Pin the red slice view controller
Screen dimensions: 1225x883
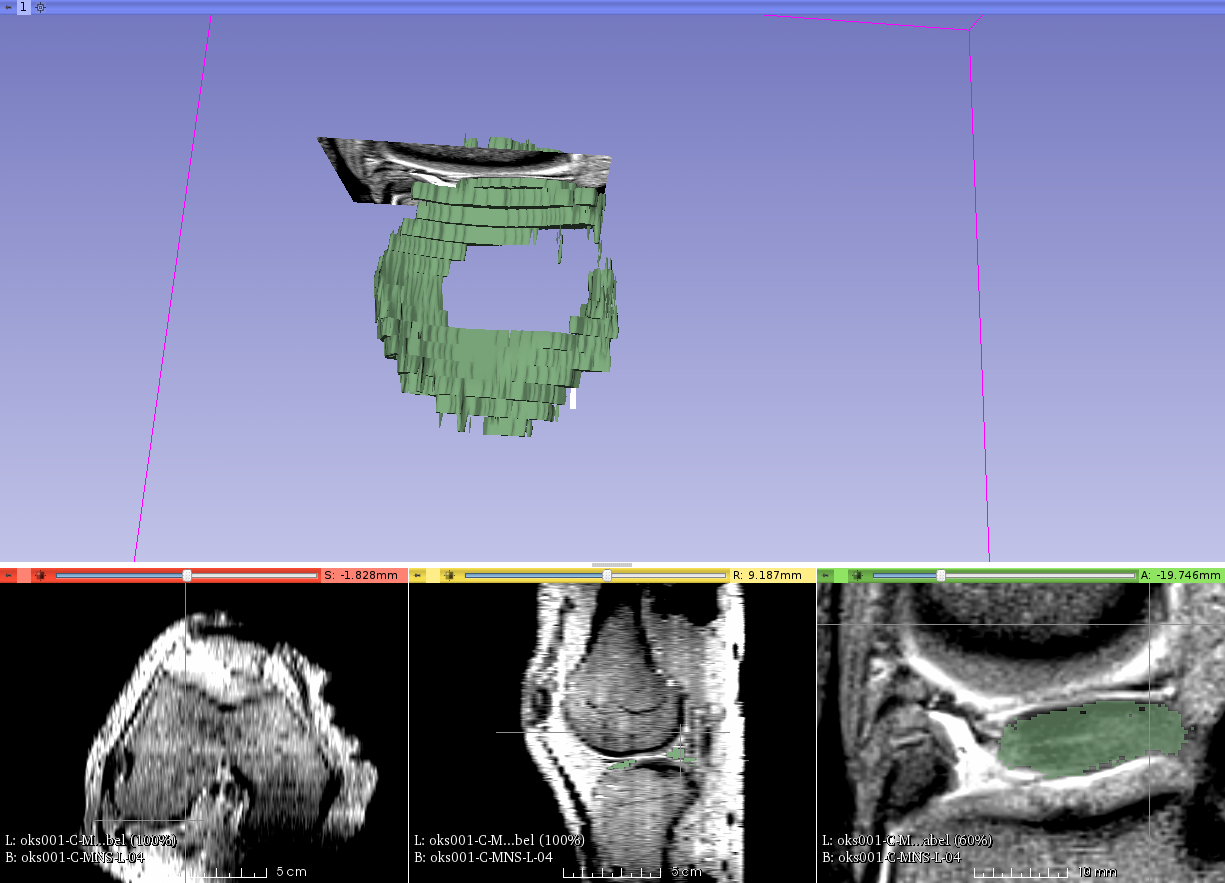pyautogui.click(x=8, y=576)
